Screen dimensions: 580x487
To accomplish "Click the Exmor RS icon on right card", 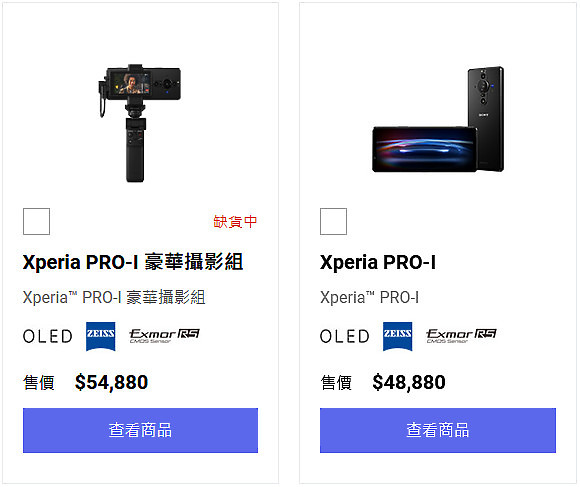I will coord(461,336).
